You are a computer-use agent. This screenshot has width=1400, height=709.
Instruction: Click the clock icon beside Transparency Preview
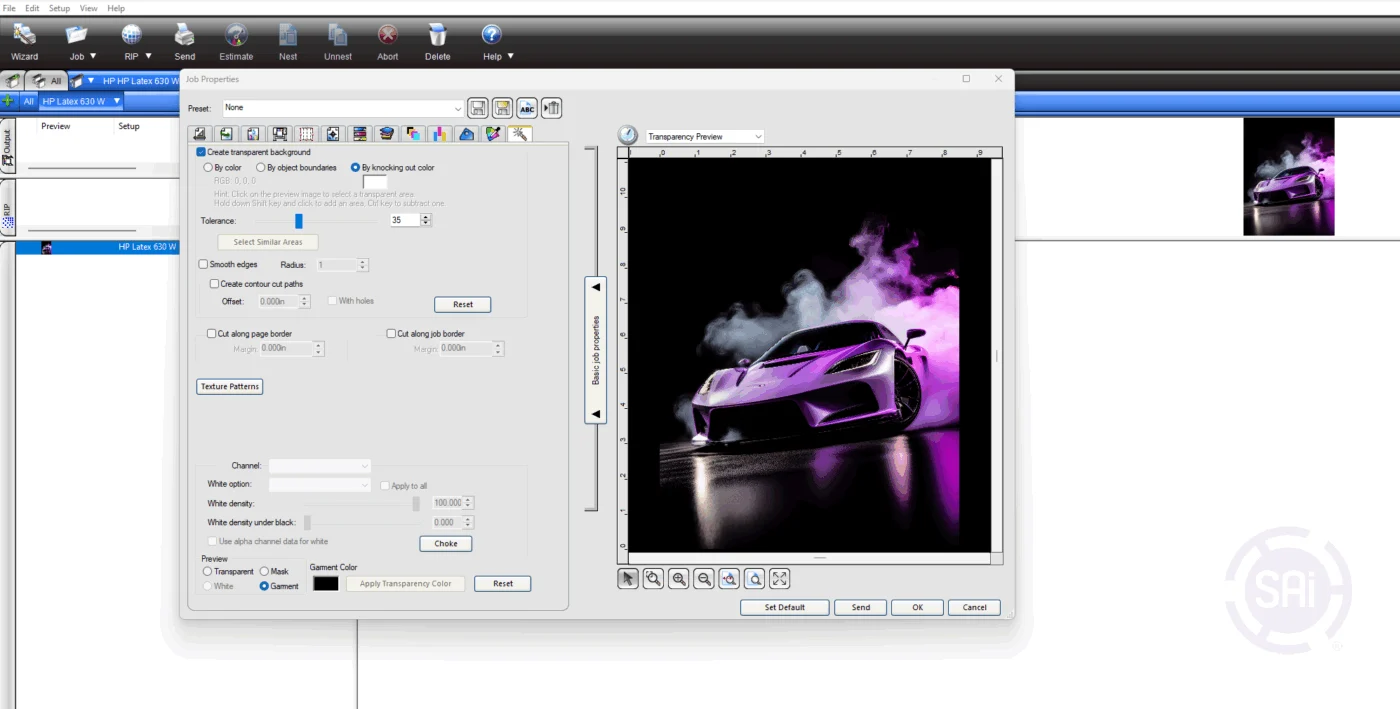628,135
